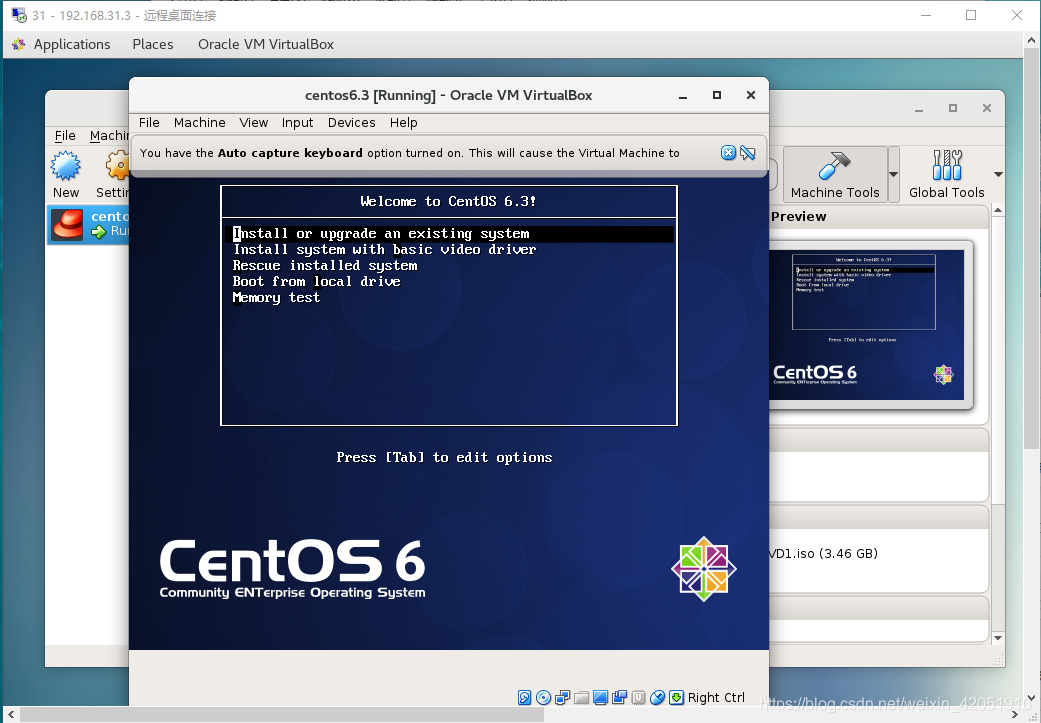Click the Applications icon in the top panel
1041x723 pixels.
19,44
